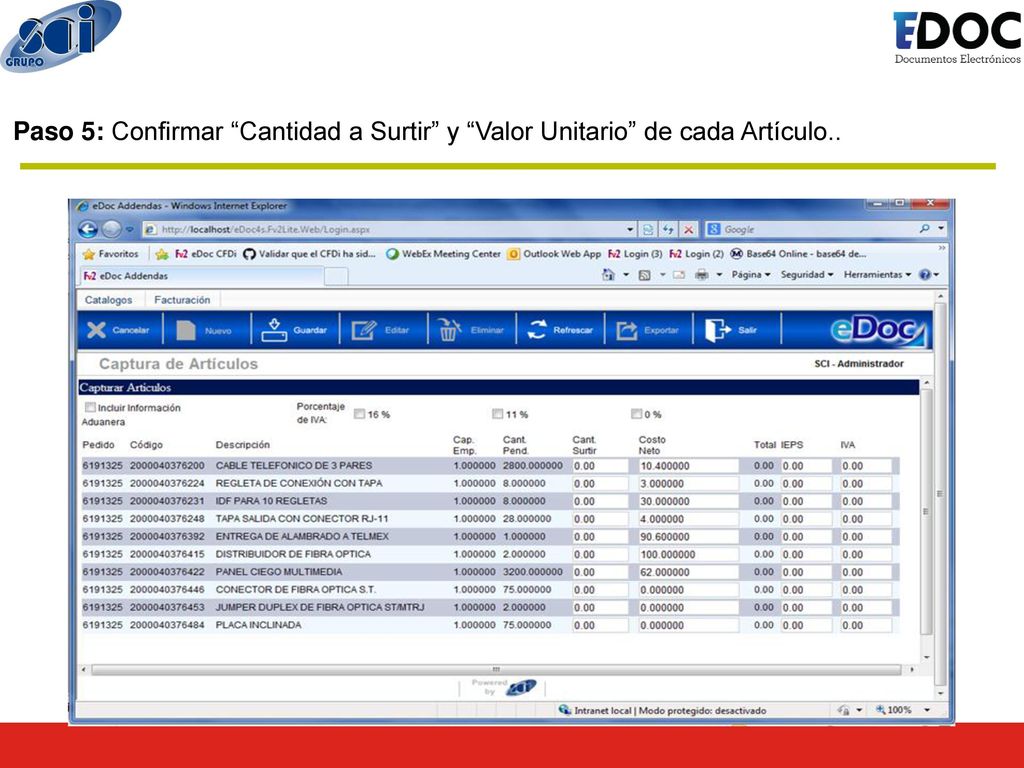The width and height of the screenshot is (1024, 768).
Task: Open Validar que el CFDi favorite
Action: pos(310,254)
